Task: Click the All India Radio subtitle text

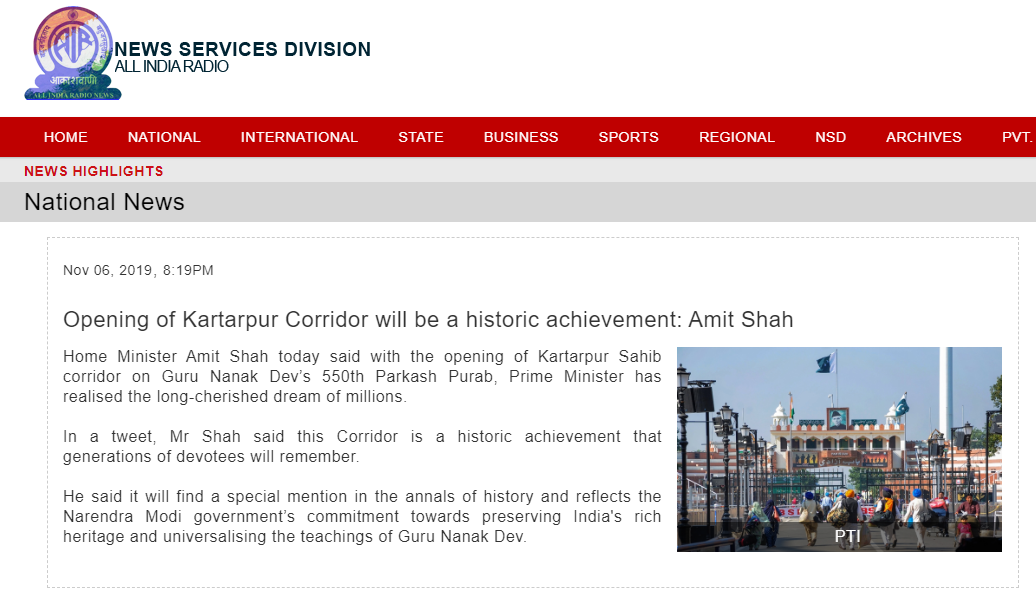Action: click(171, 67)
